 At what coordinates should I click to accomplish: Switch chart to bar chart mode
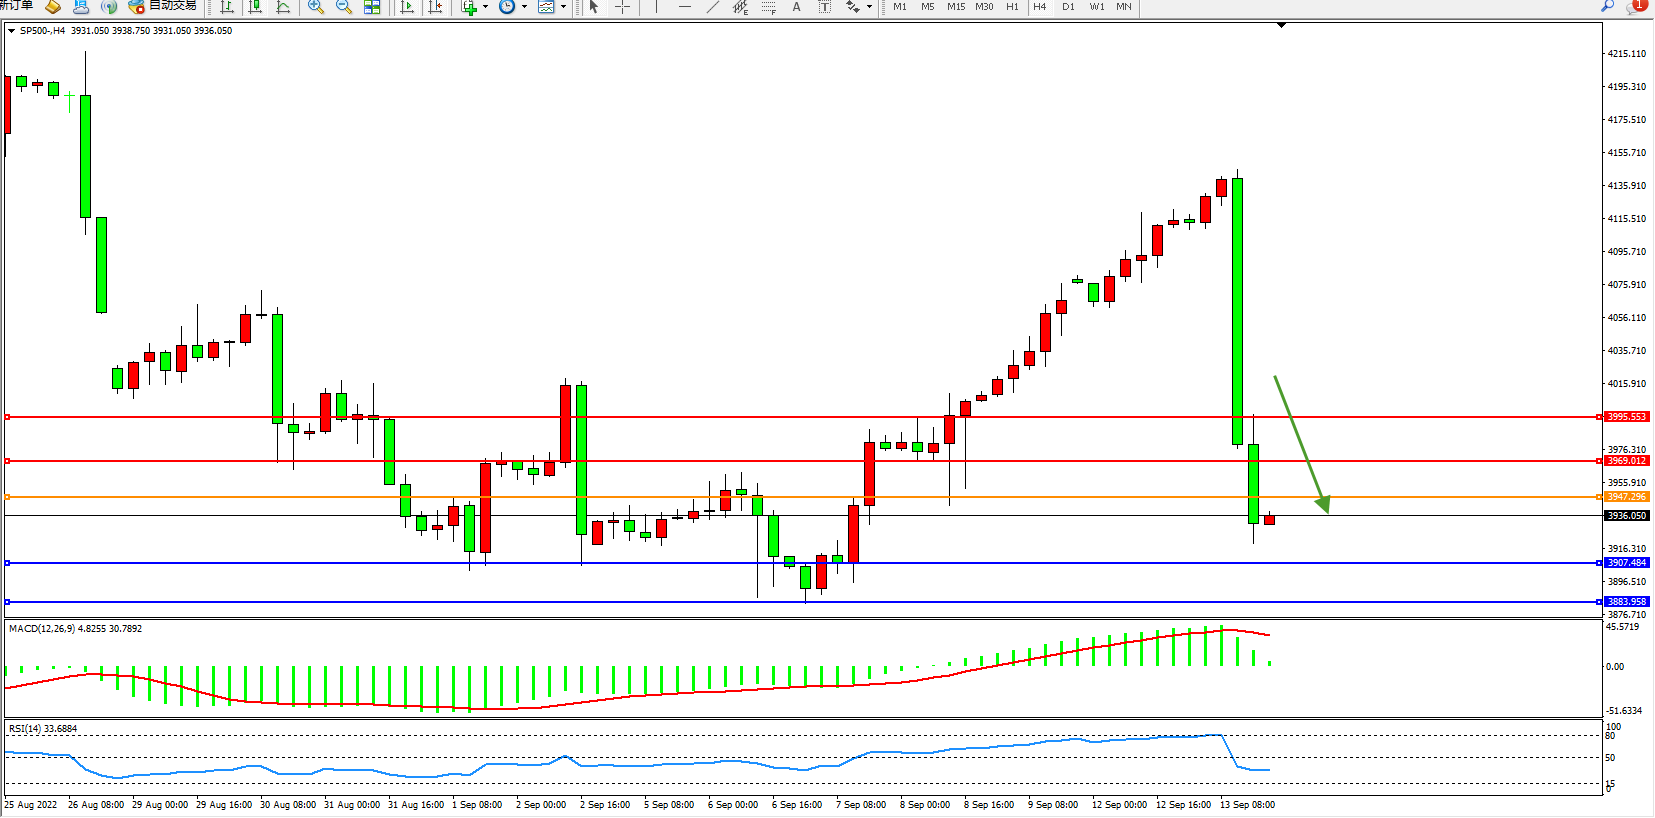(227, 7)
